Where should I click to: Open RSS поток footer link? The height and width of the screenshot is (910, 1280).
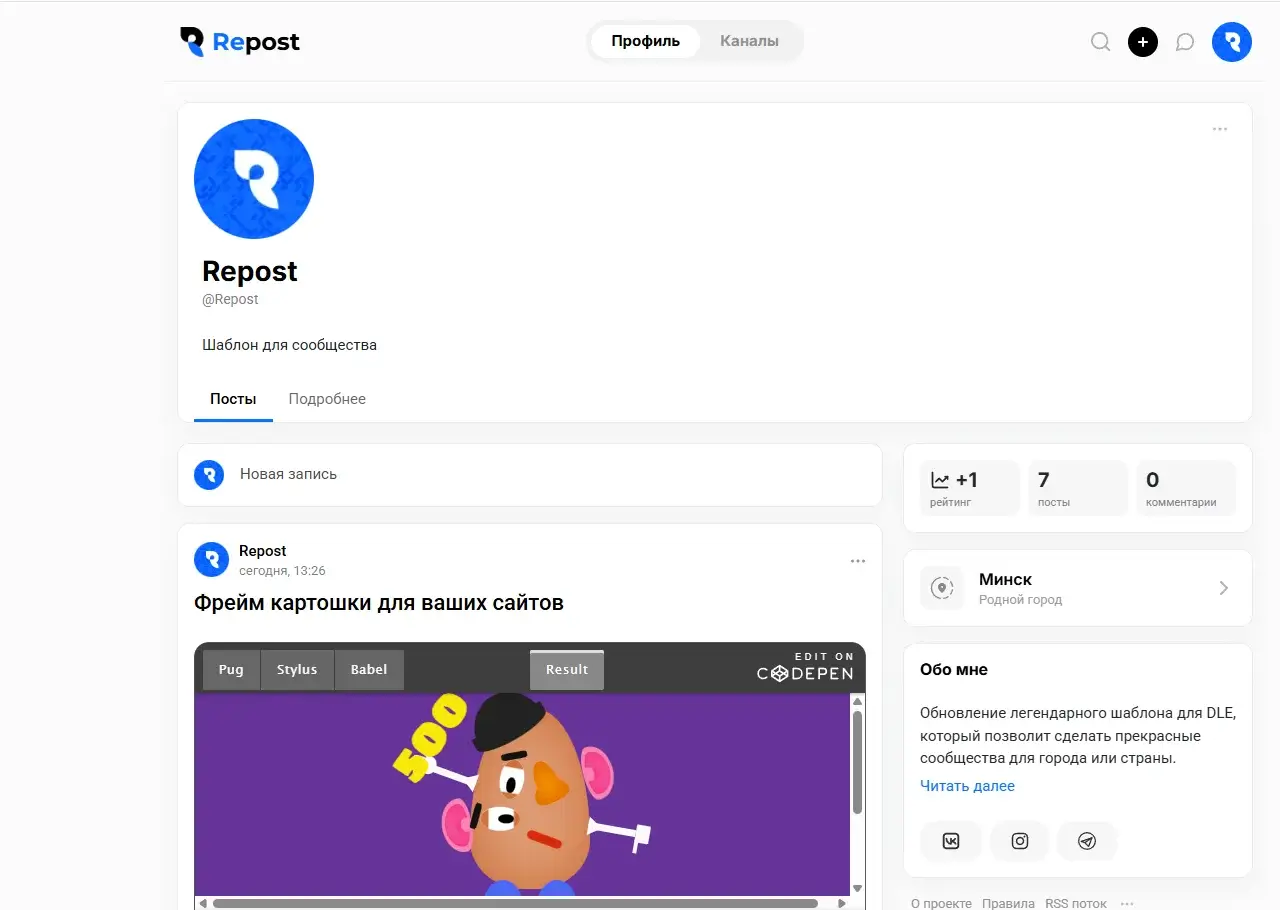point(1076,903)
